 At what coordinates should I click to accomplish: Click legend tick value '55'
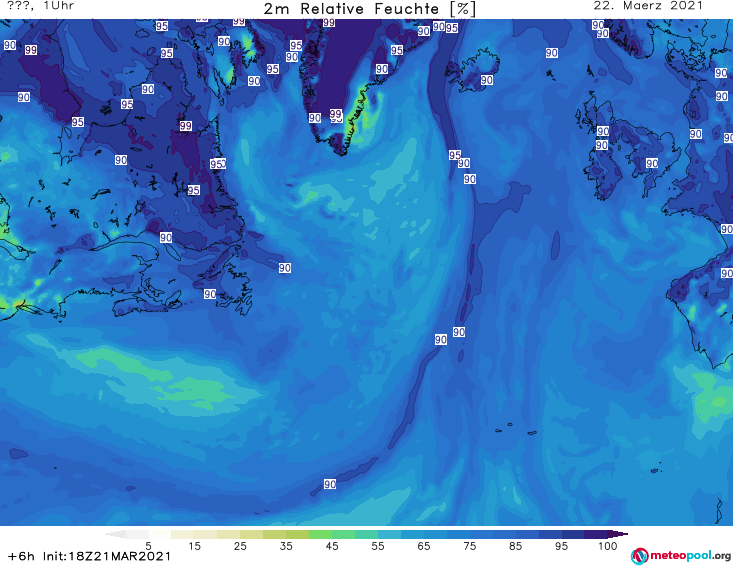tap(378, 546)
